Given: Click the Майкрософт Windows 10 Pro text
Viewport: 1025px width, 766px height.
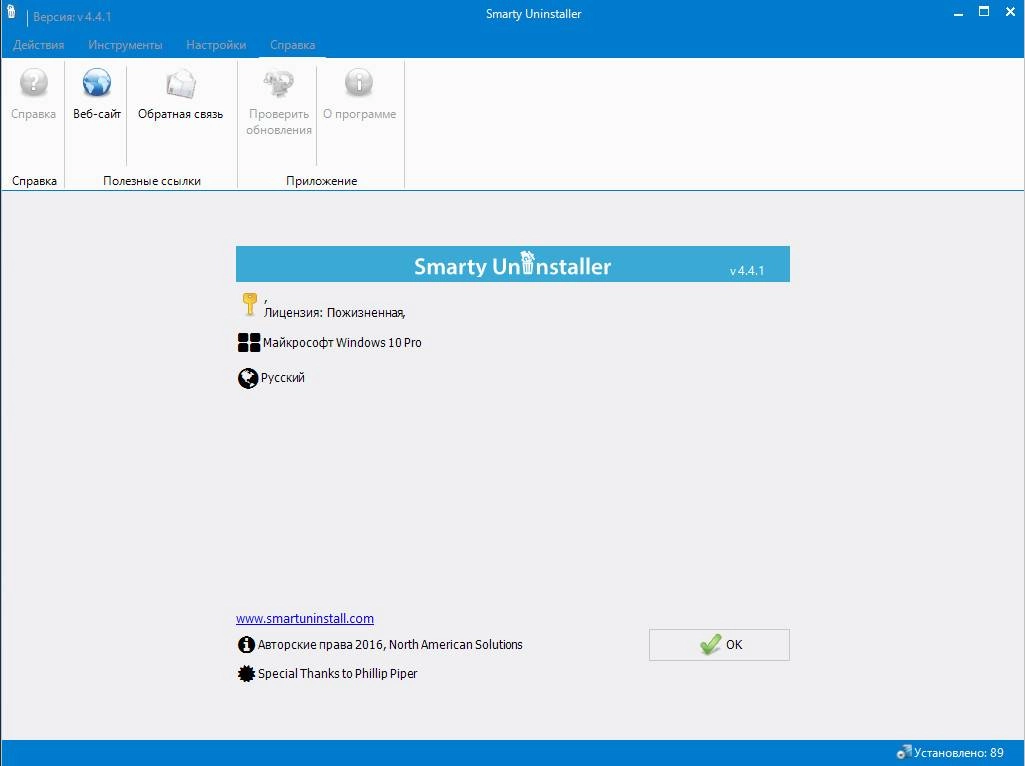Looking at the screenshot, I should 342,342.
